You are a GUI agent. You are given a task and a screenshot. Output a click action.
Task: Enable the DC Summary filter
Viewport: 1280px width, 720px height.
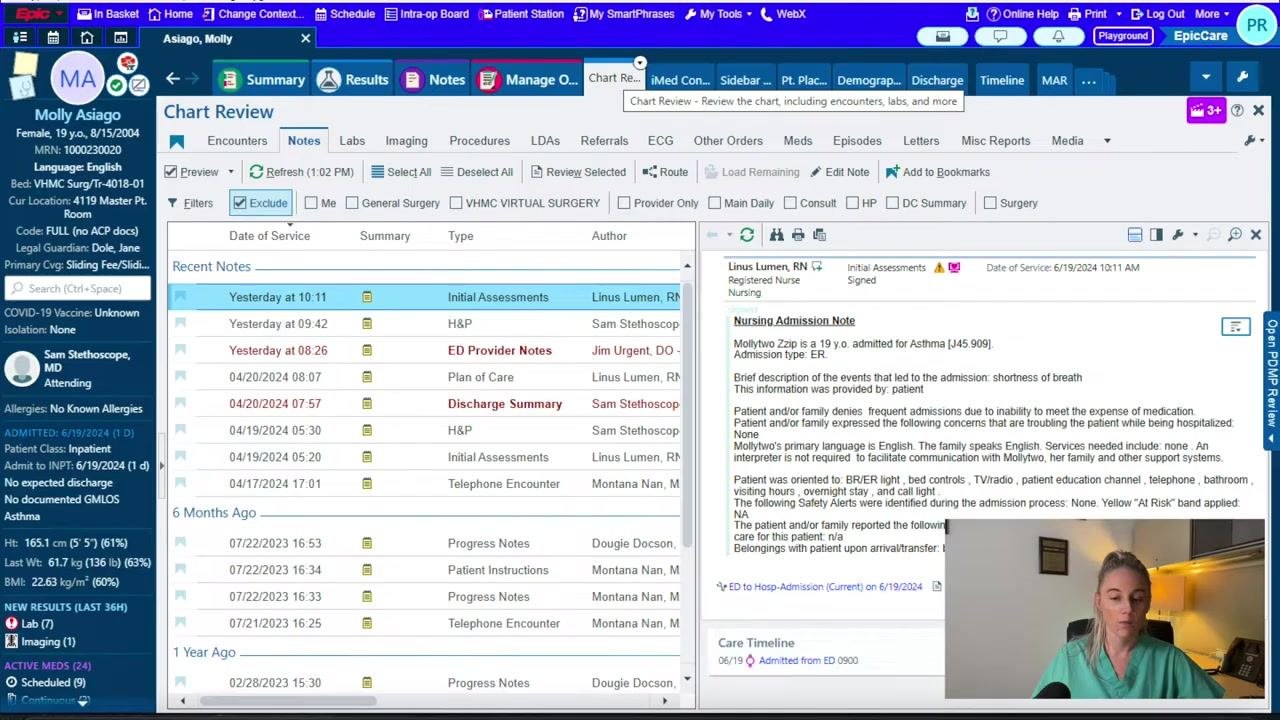coord(893,203)
